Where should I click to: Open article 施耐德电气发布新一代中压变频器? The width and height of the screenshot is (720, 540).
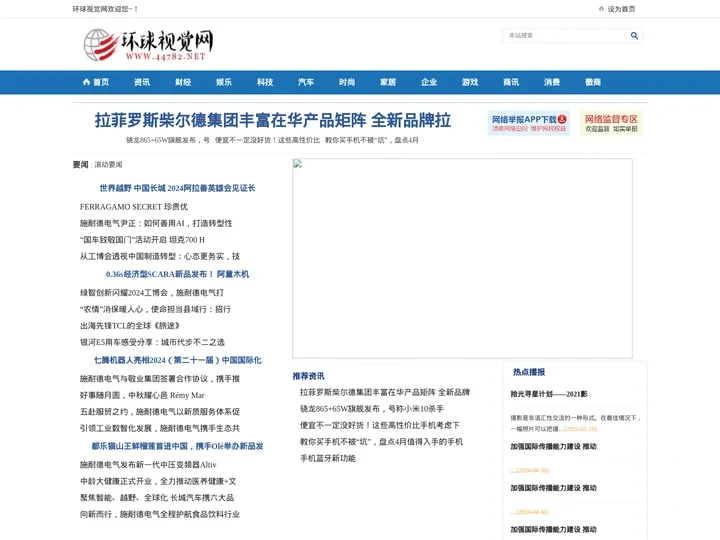pyautogui.click(x=148, y=465)
